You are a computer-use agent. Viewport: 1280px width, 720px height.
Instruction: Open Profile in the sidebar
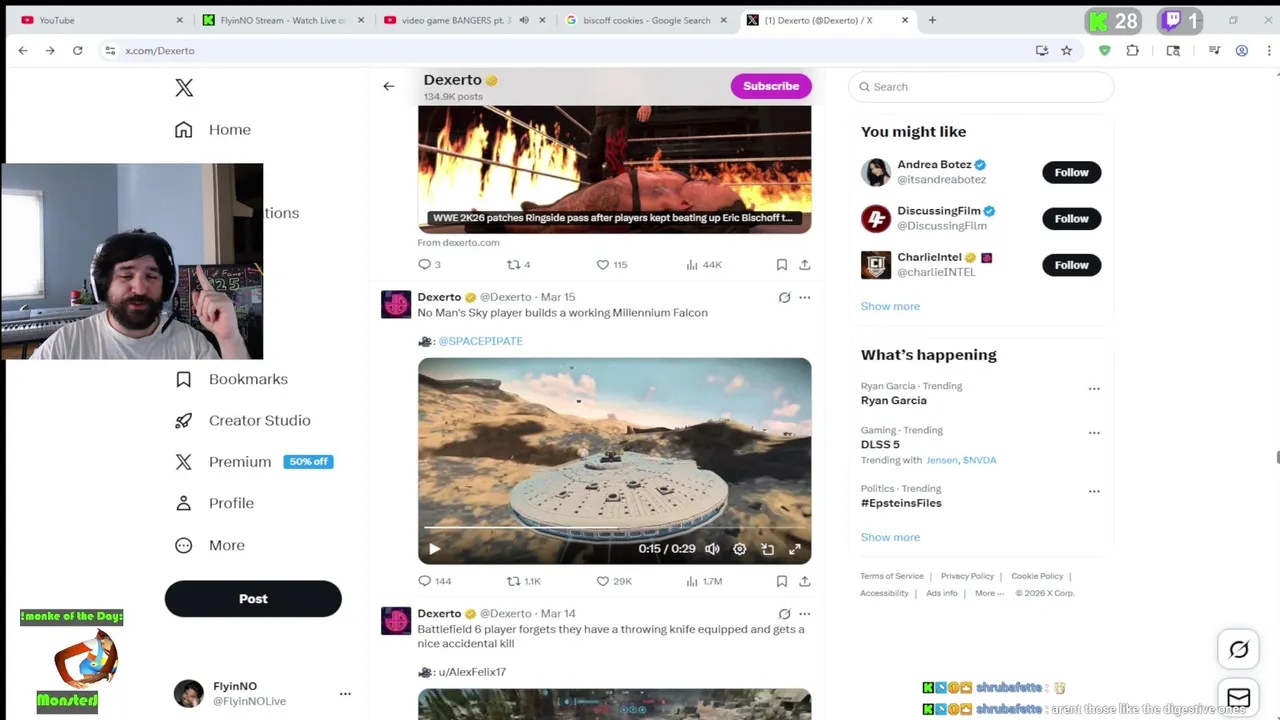(214, 503)
